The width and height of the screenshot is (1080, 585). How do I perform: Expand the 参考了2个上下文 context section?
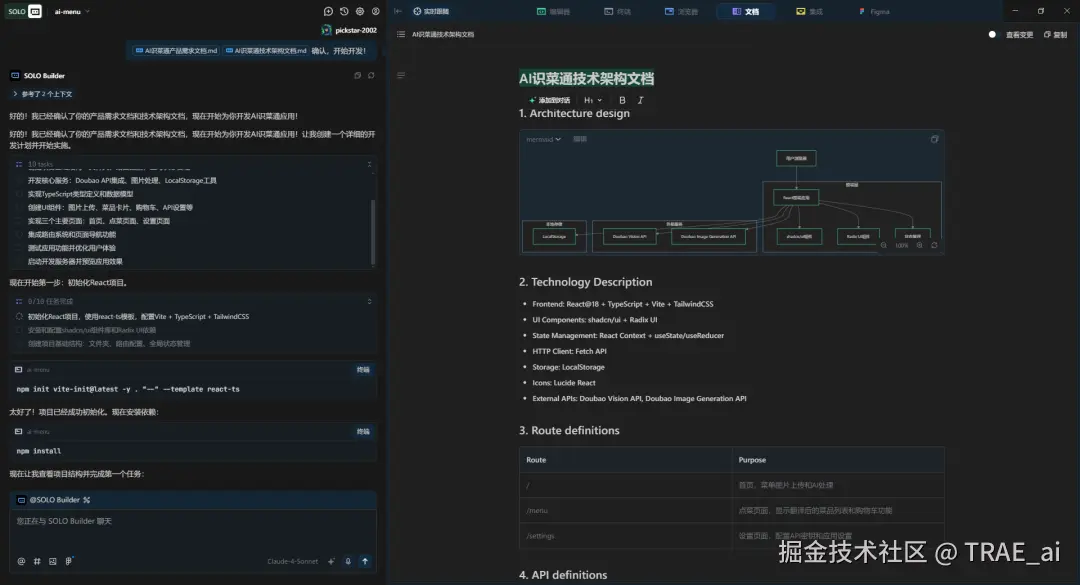(x=42, y=94)
